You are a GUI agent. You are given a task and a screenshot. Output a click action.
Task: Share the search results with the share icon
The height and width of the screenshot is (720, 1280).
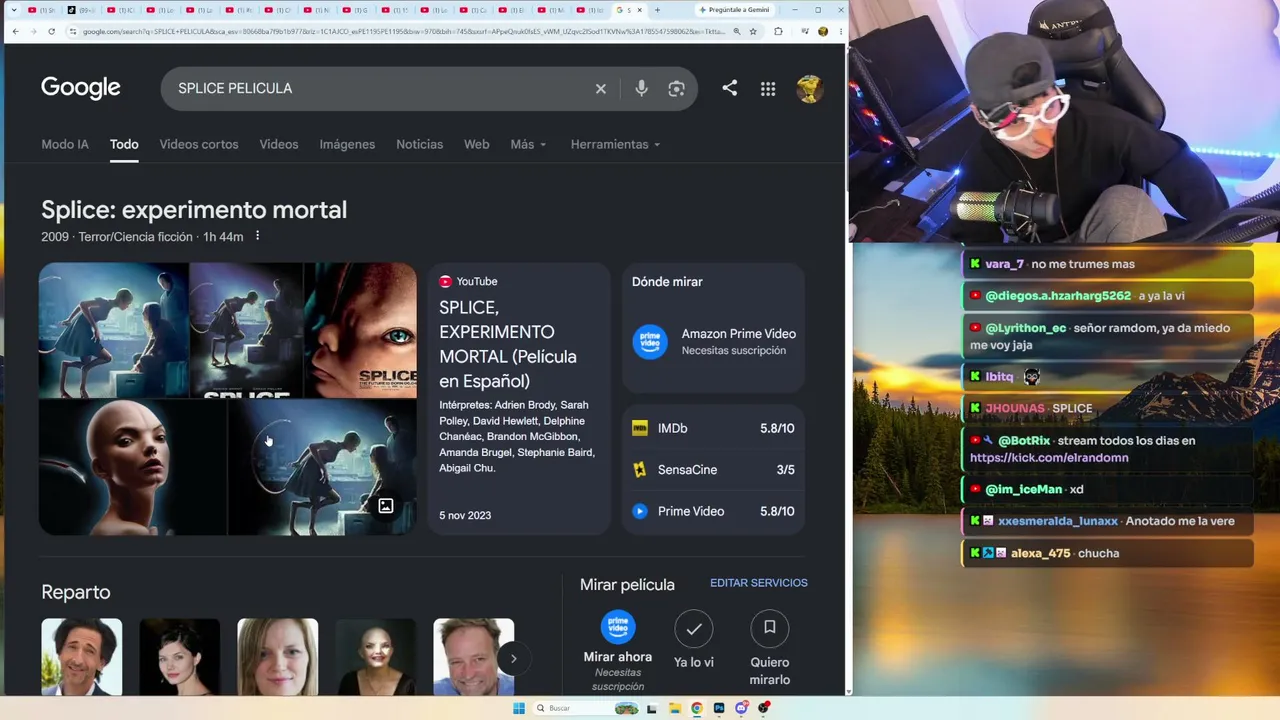click(730, 88)
